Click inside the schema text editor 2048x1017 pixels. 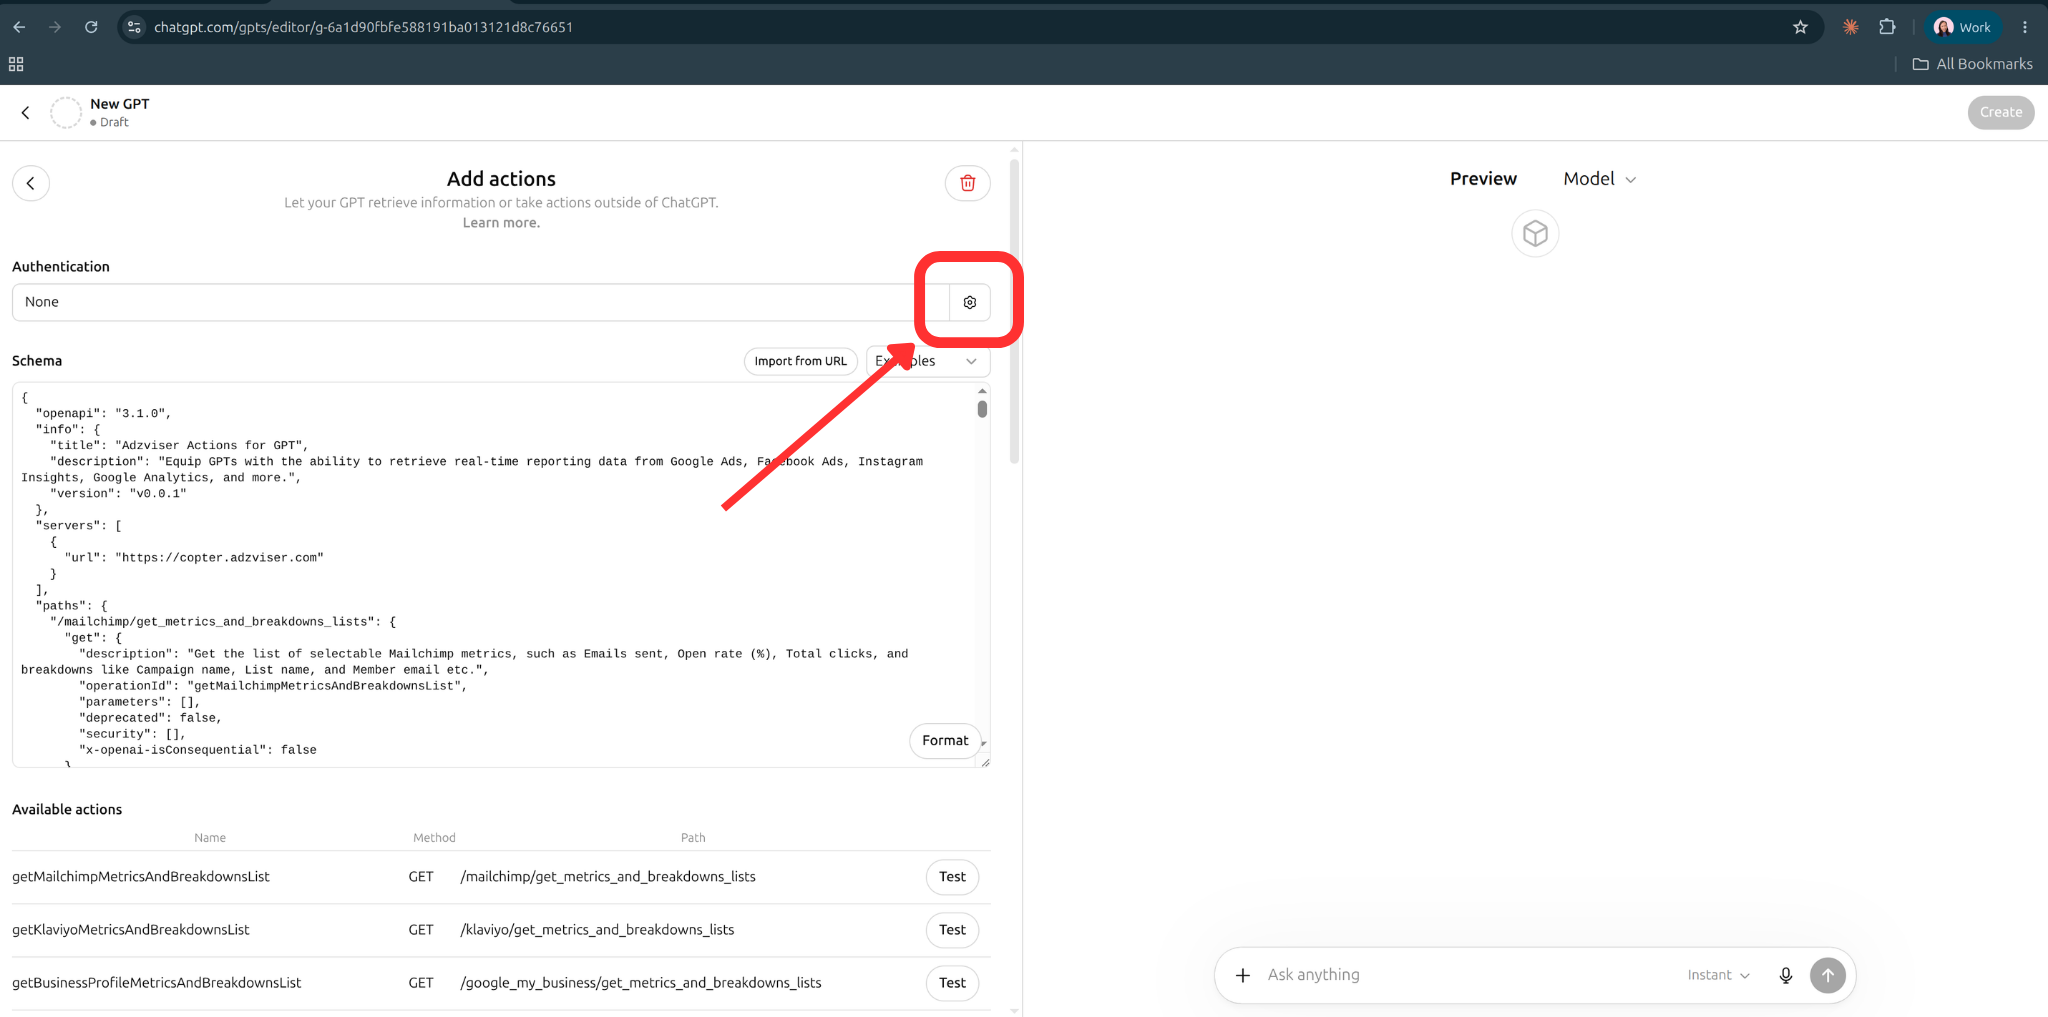(495, 575)
